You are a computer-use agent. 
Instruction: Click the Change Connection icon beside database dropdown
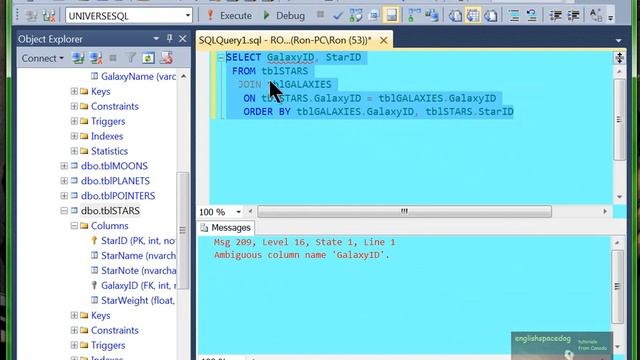point(49,16)
